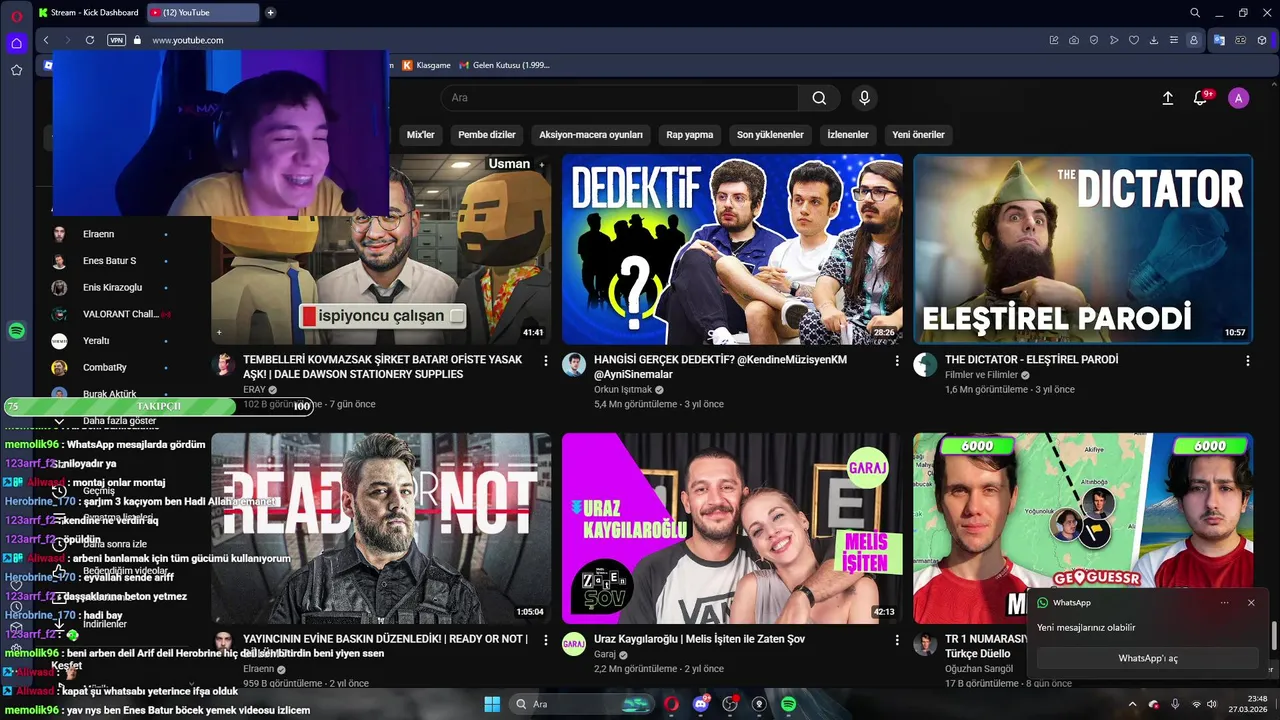Add page to bookmarks with heart icon
The height and width of the screenshot is (720, 1280).
(1134, 40)
